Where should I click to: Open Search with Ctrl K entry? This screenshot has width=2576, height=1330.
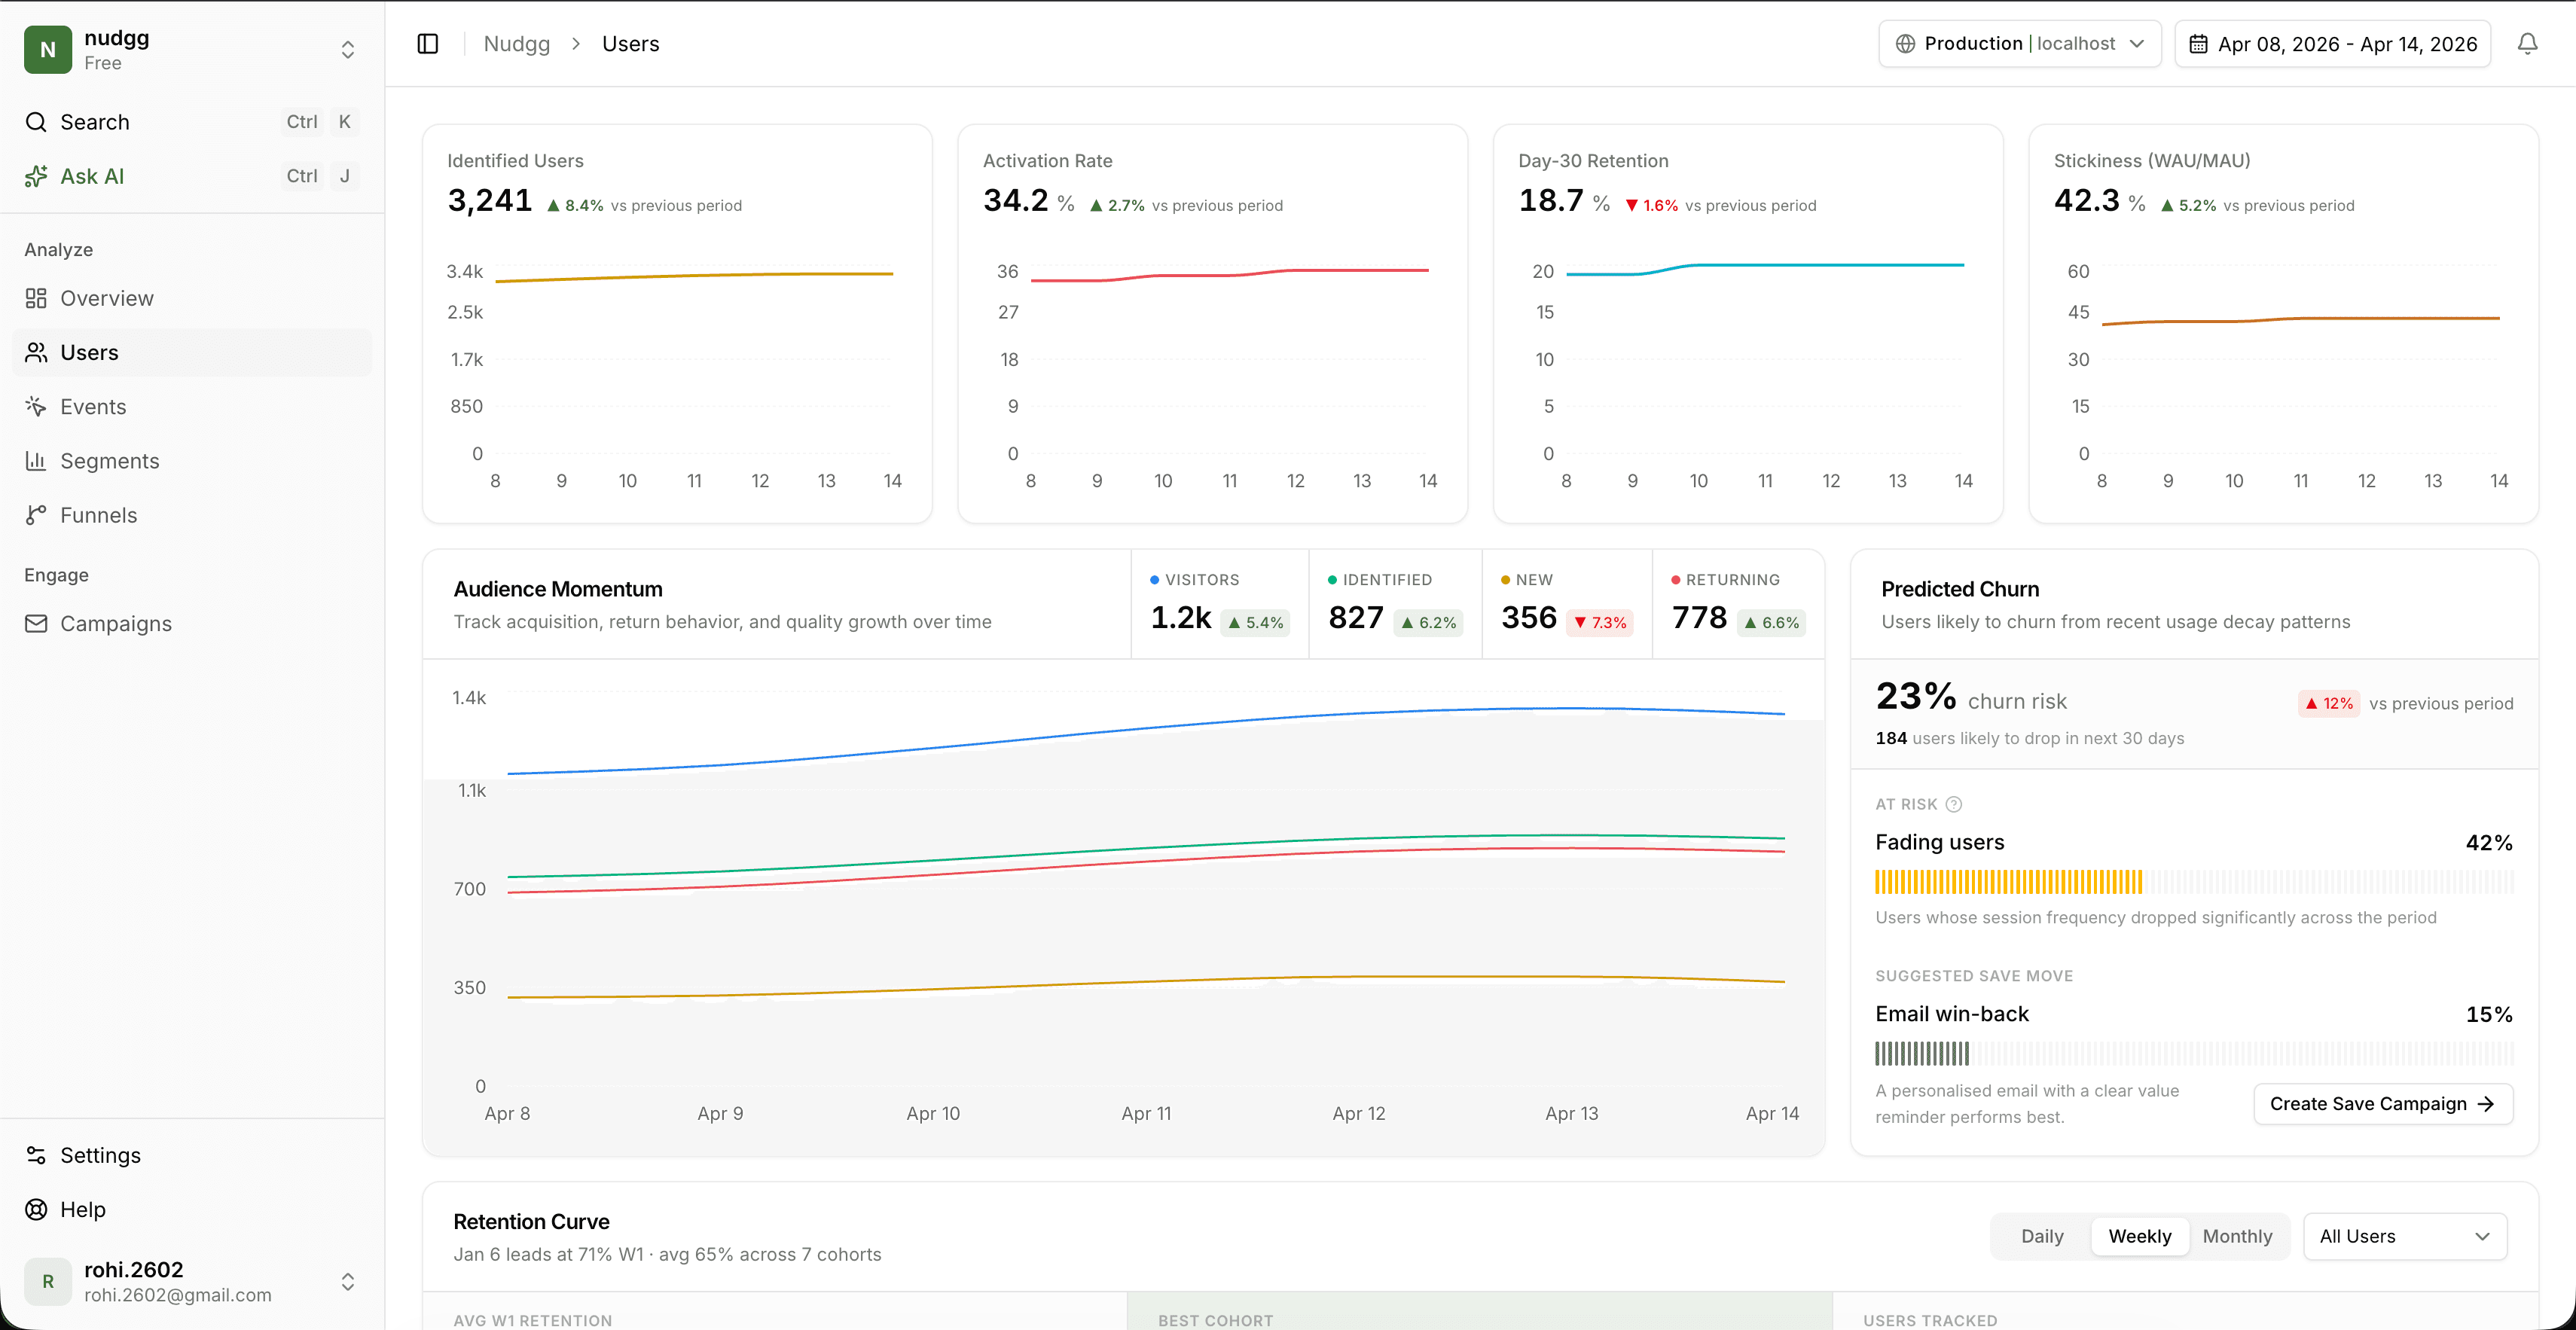(x=192, y=122)
